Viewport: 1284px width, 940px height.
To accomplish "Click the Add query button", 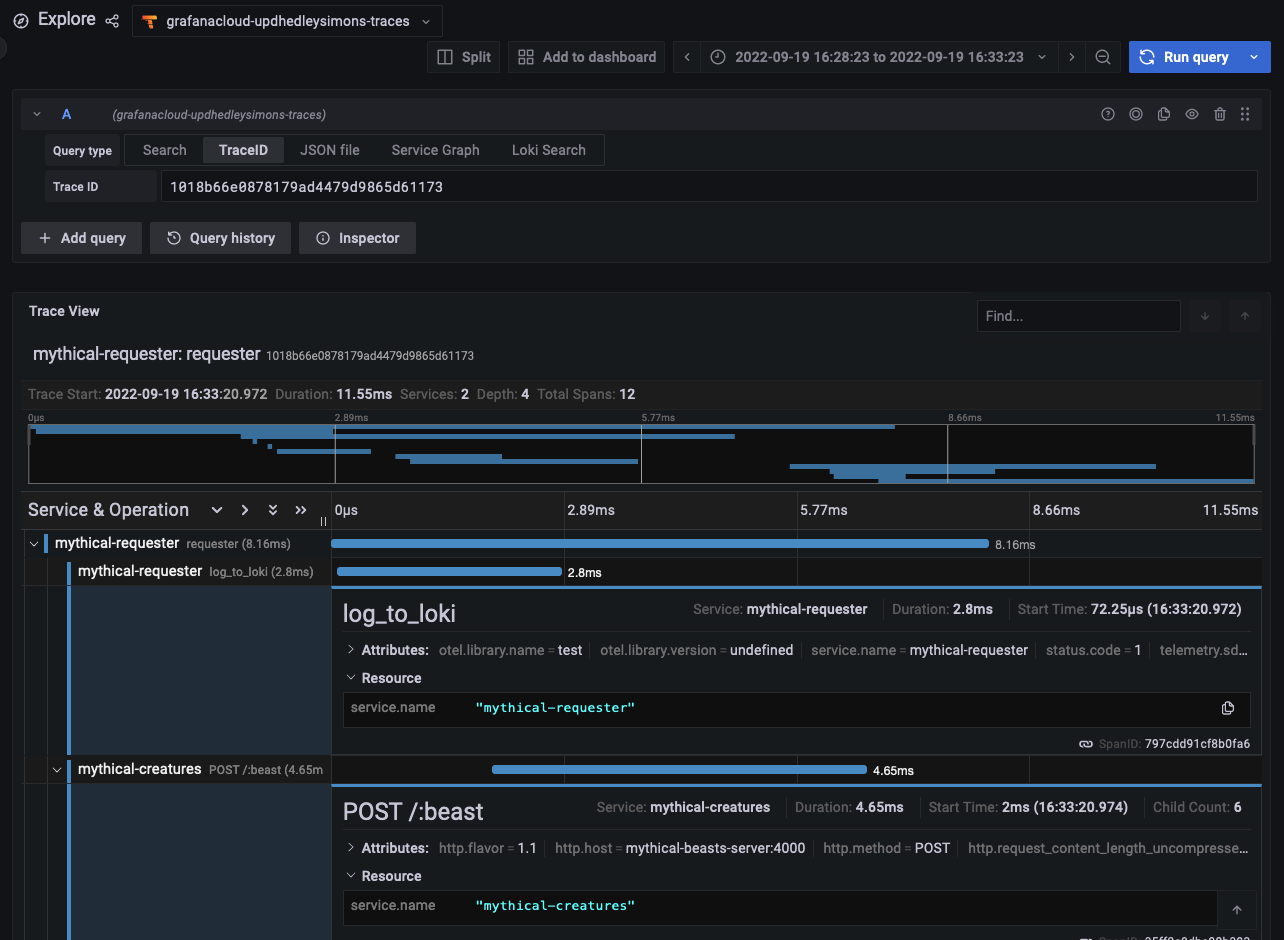I will pos(81,238).
